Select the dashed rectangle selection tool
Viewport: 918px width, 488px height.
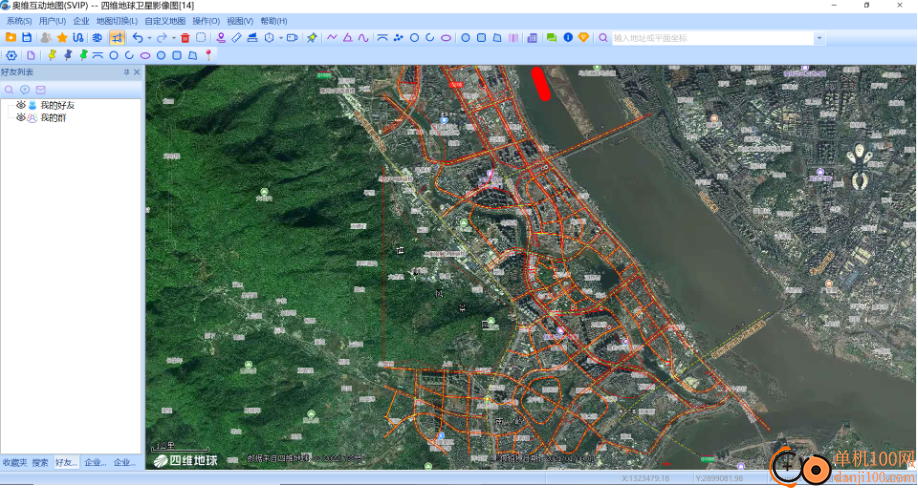click(201, 37)
